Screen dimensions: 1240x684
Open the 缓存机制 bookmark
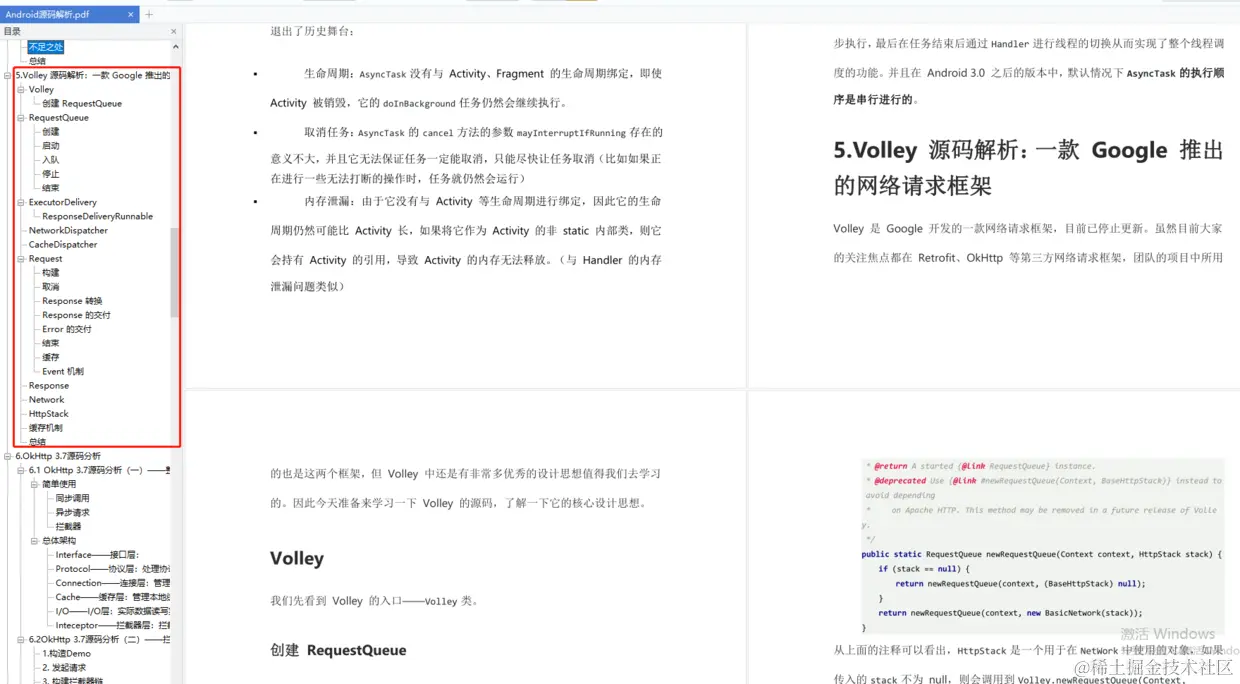(x=46, y=427)
